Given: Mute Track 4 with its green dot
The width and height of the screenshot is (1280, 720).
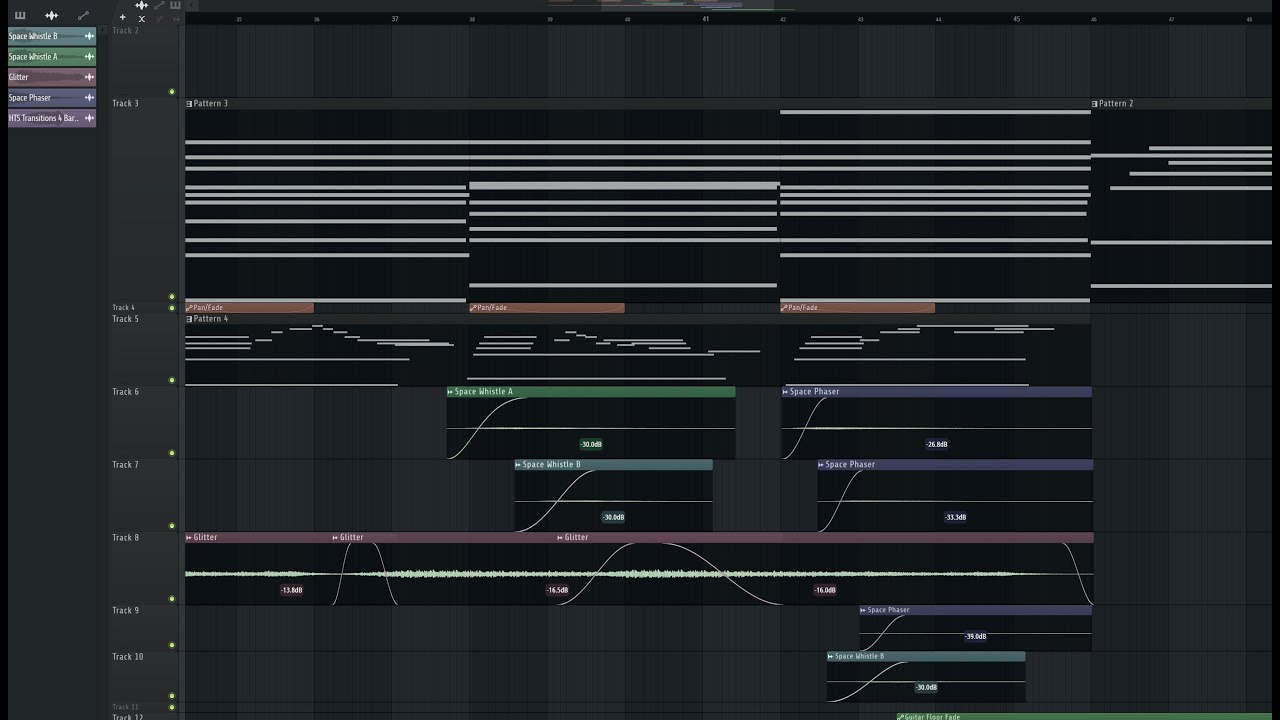Looking at the screenshot, I should [x=172, y=308].
